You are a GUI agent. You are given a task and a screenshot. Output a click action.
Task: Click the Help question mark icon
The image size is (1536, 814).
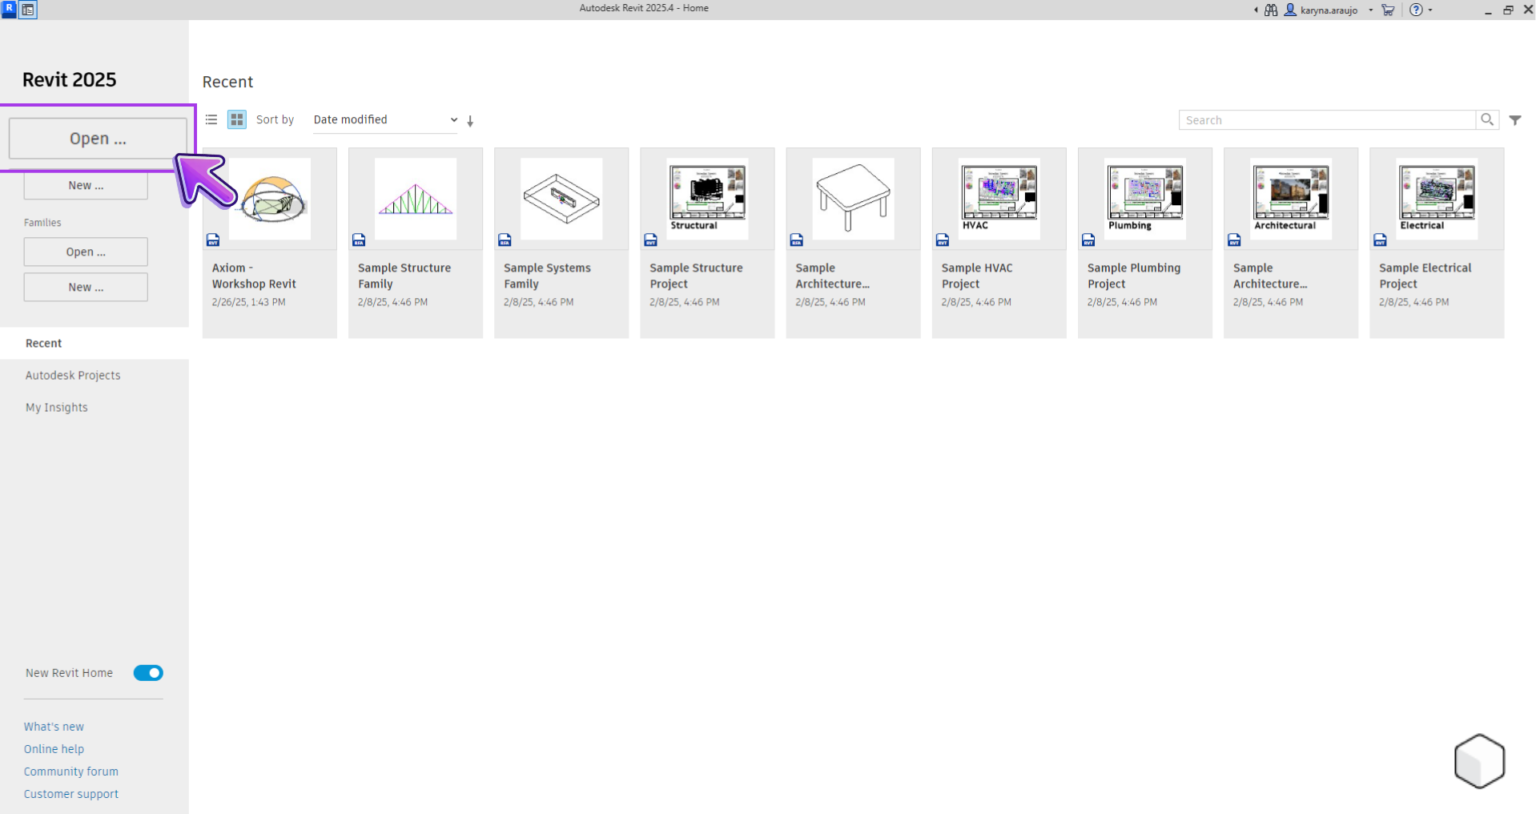(x=1416, y=10)
